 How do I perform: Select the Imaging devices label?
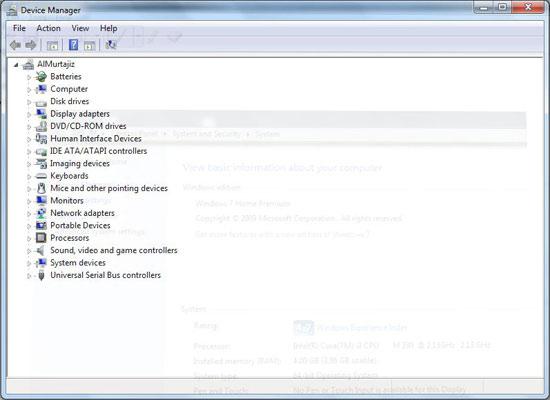(x=80, y=164)
